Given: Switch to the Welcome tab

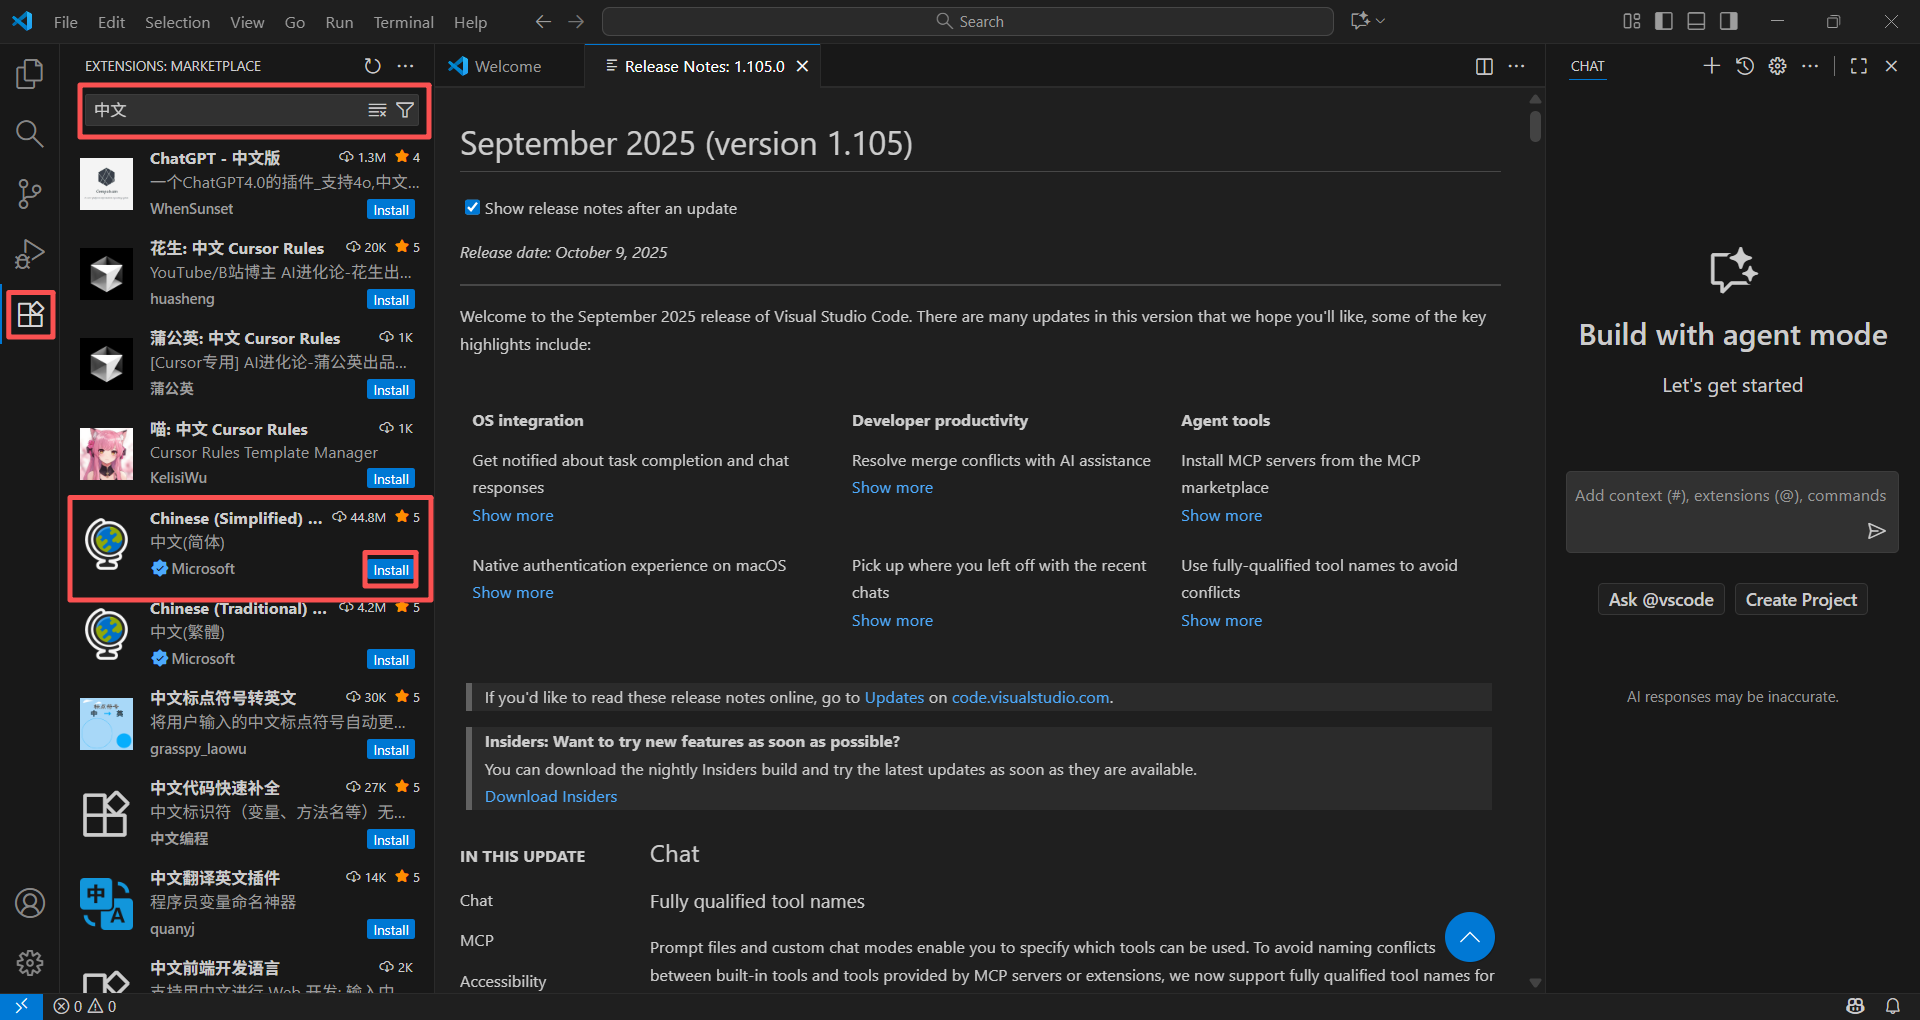Looking at the screenshot, I should tap(508, 66).
